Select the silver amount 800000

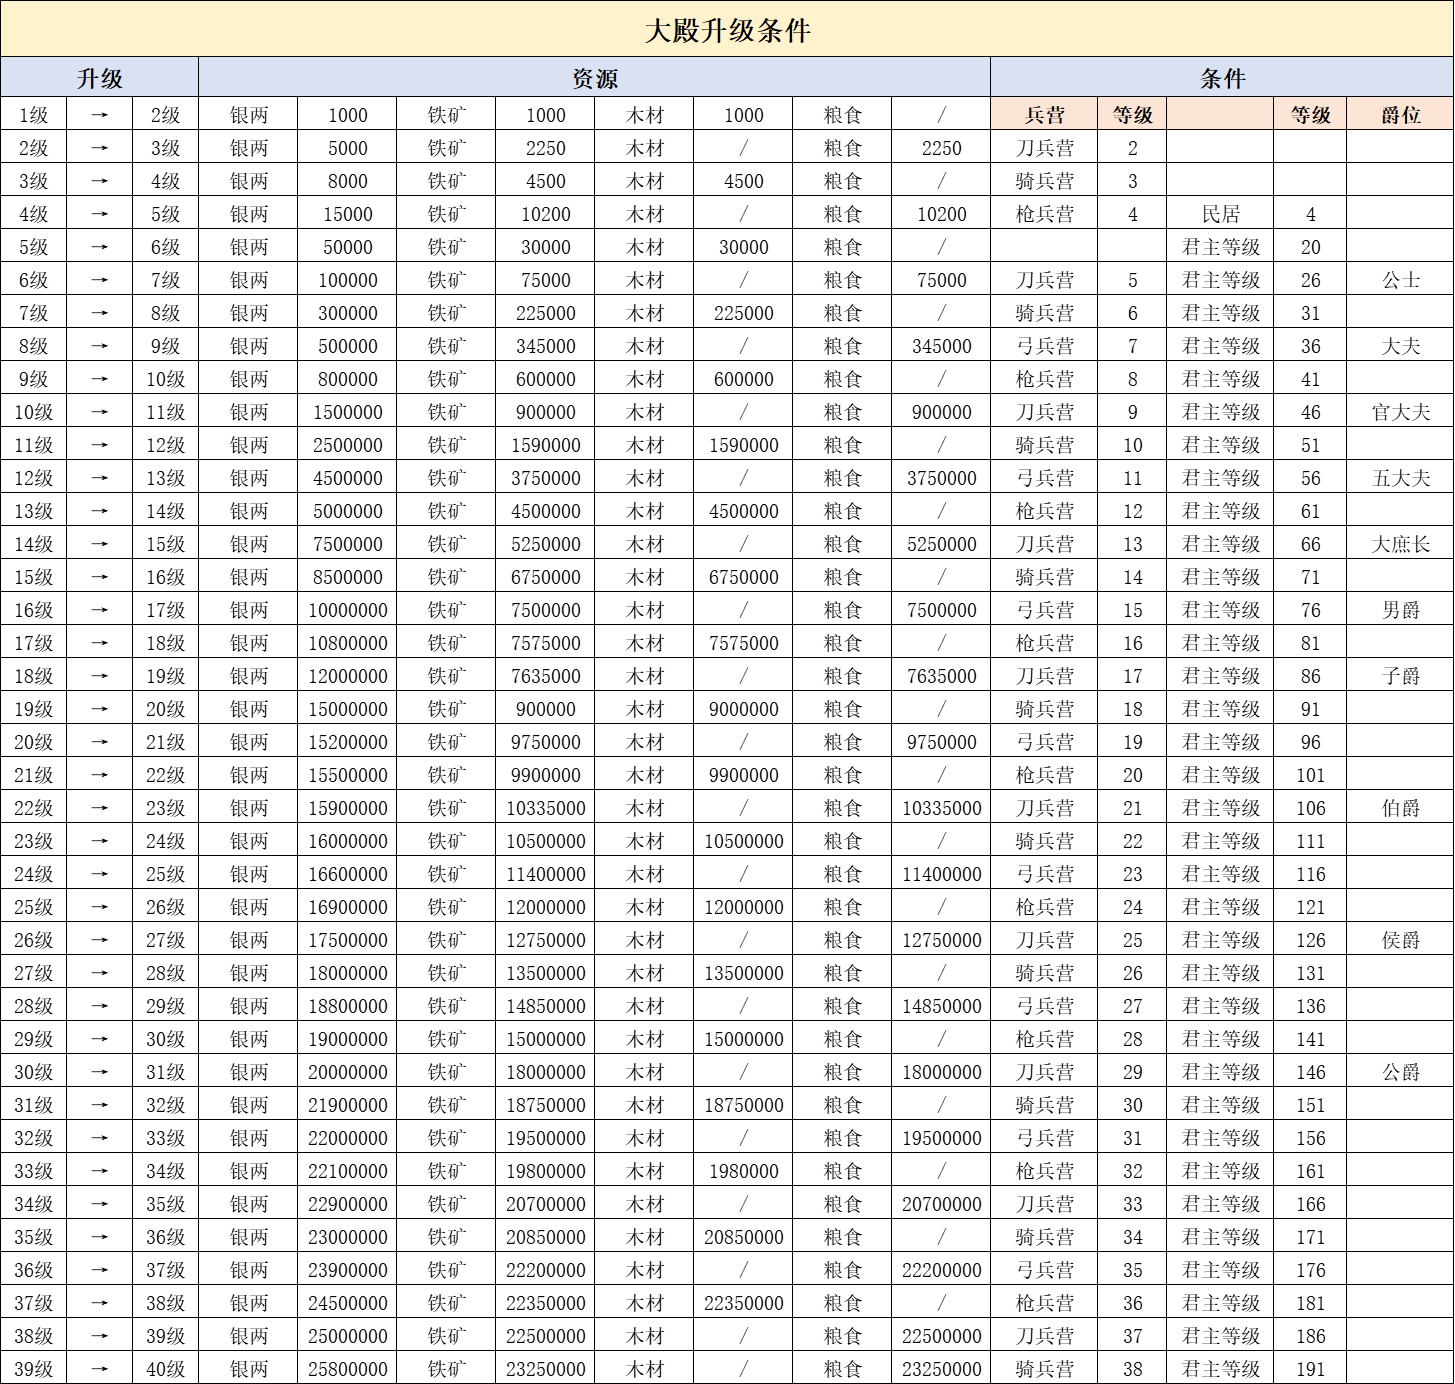[347, 379]
